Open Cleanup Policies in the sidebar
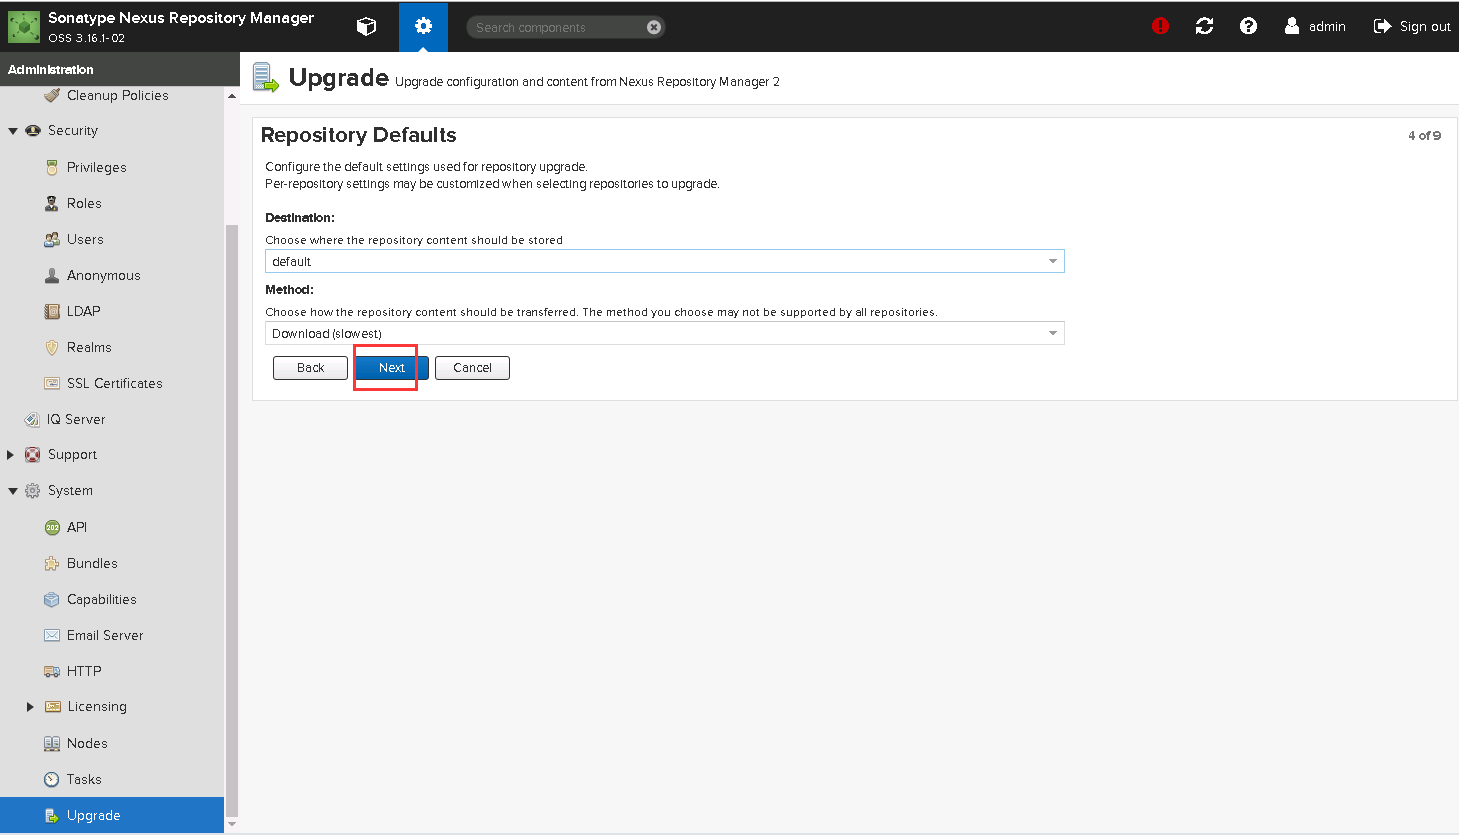This screenshot has height=835, width=1459. [118, 95]
